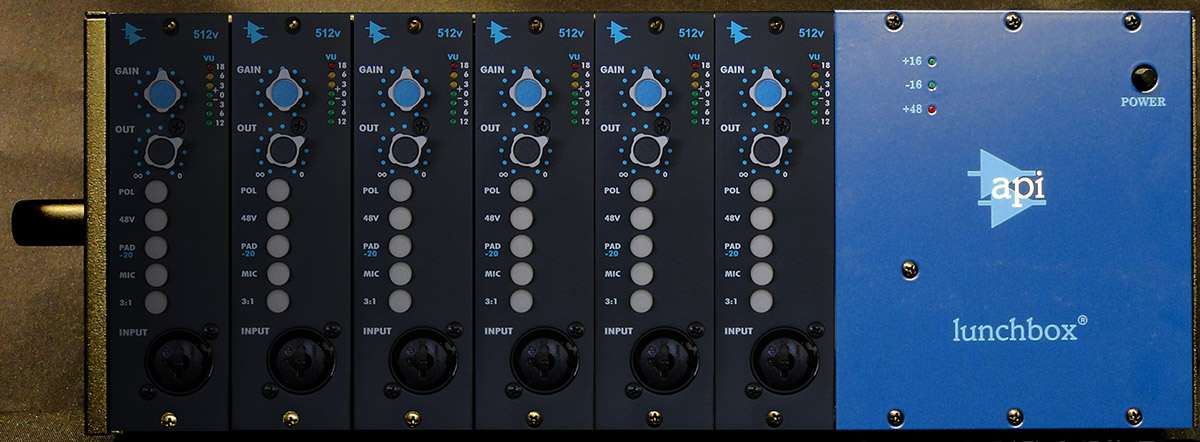The width and height of the screenshot is (1200, 442).
Task: Adjust GAIN knob on third 512v module
Action: coord(404,93)
